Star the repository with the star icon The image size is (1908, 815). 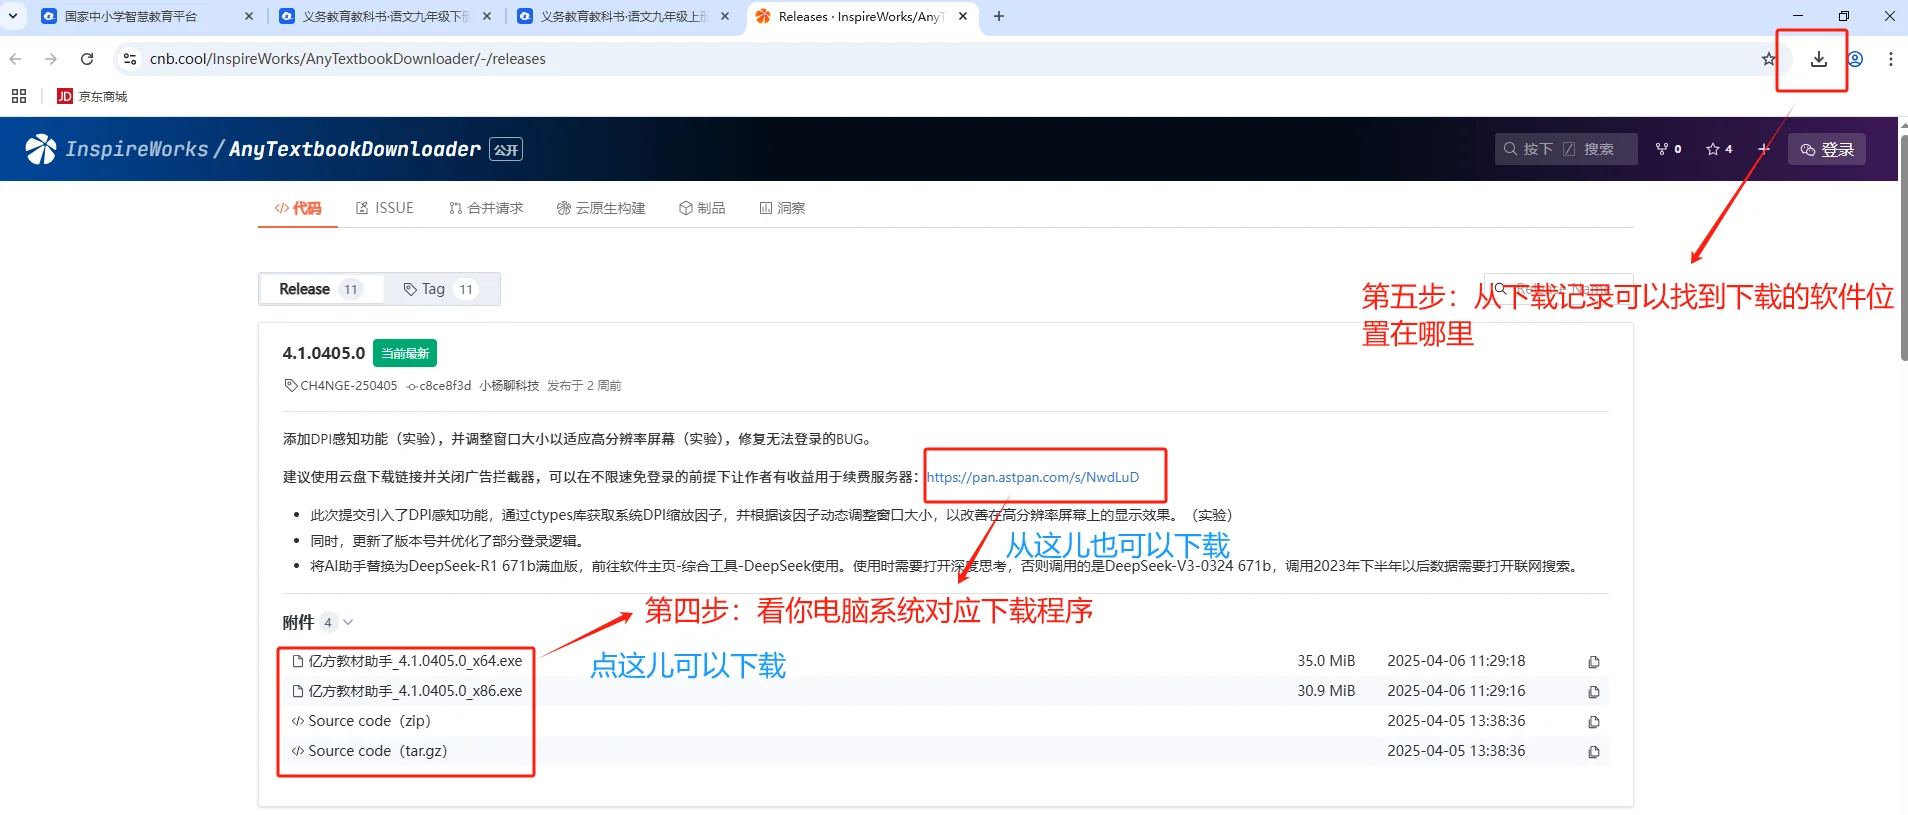(x=1713, y=149)
